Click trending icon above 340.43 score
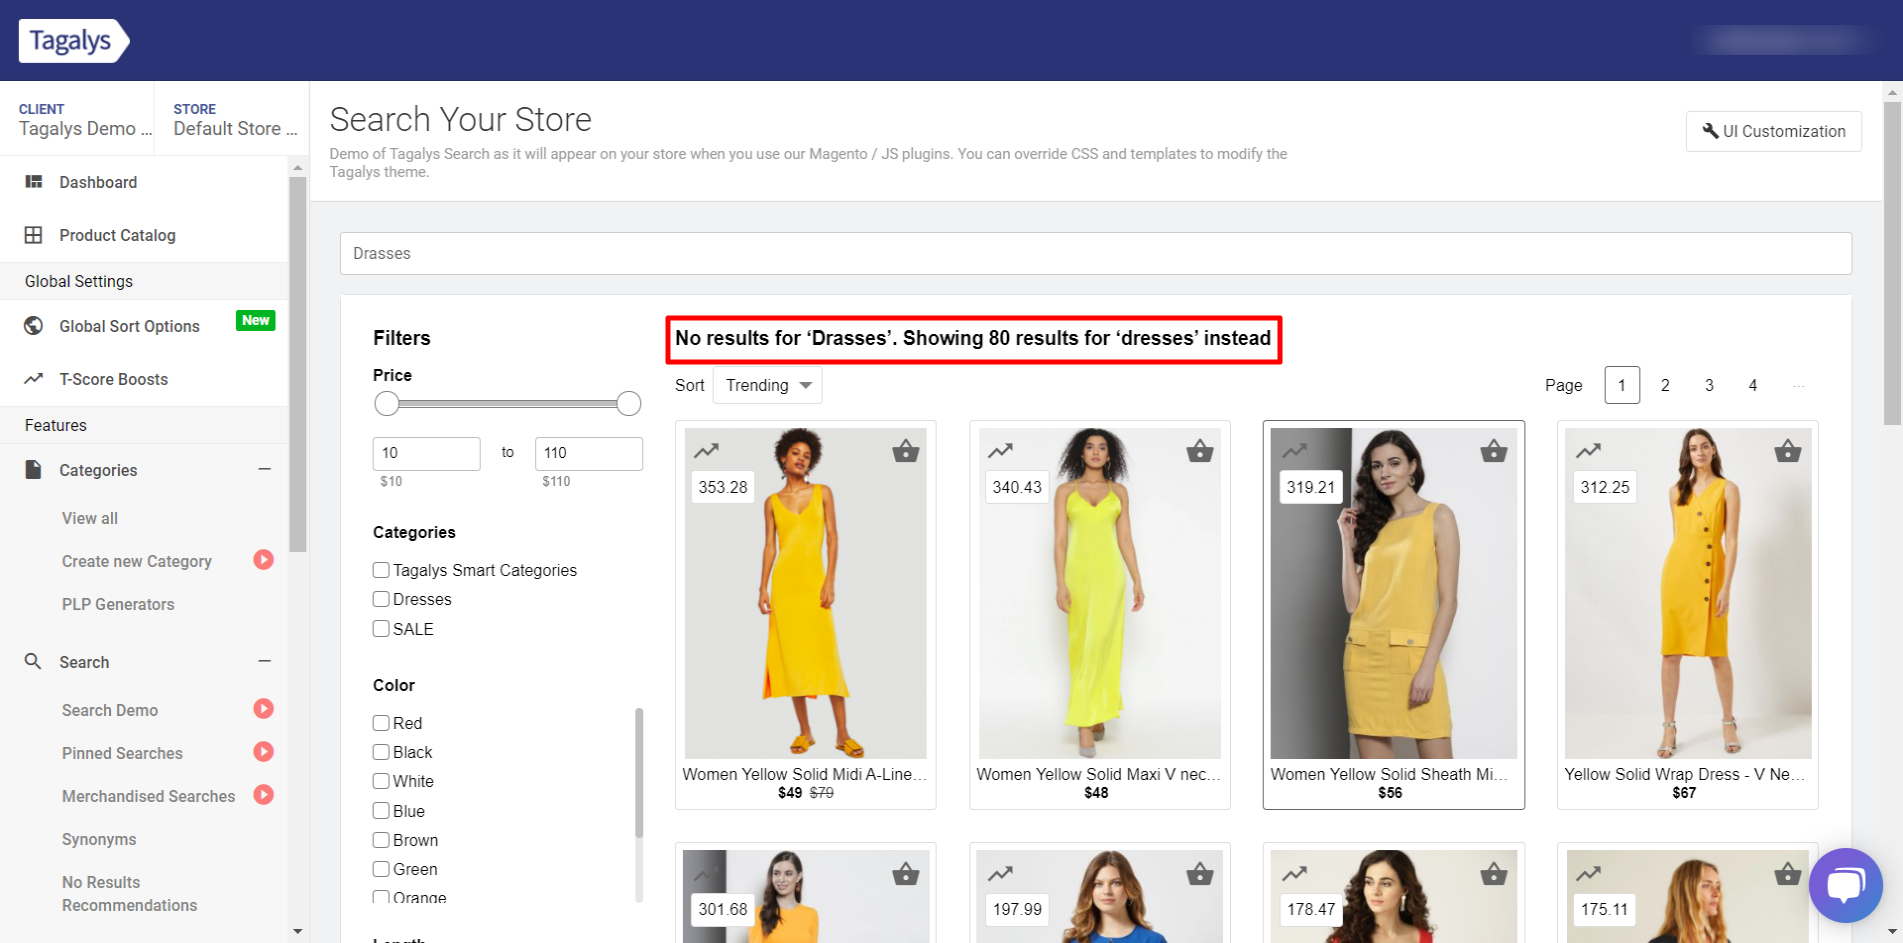 point(1001,451)
